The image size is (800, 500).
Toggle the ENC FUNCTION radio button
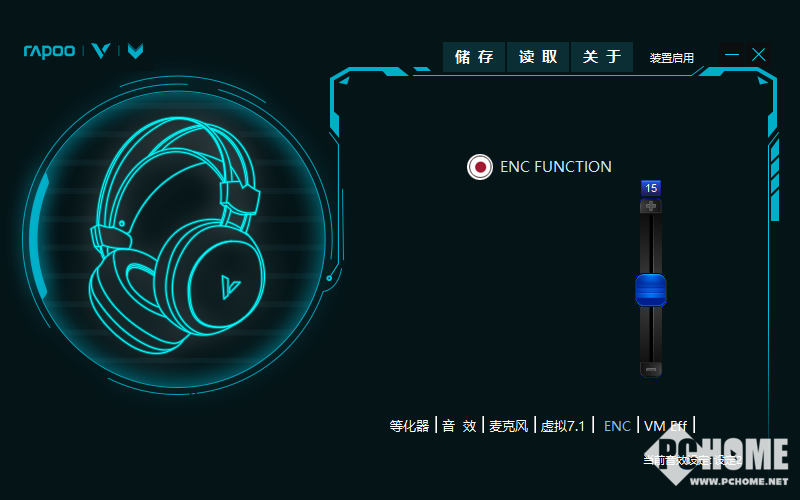pos(480,167)
